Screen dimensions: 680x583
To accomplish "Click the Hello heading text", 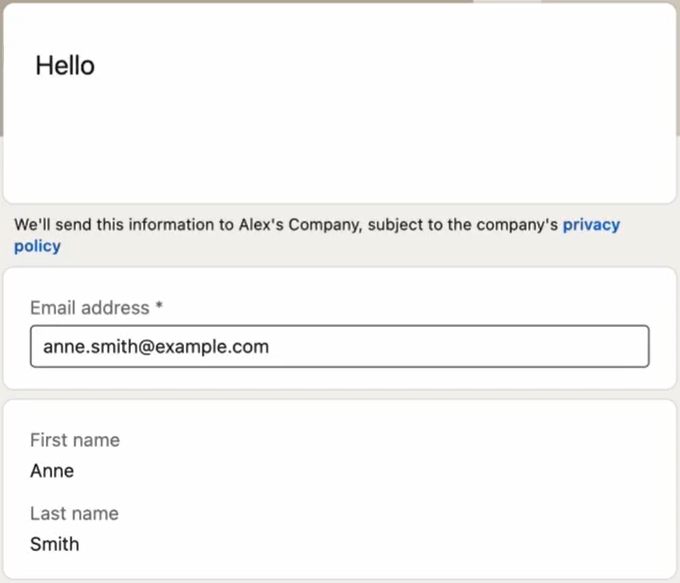I will pyautogui.click(x=65, y=66).
